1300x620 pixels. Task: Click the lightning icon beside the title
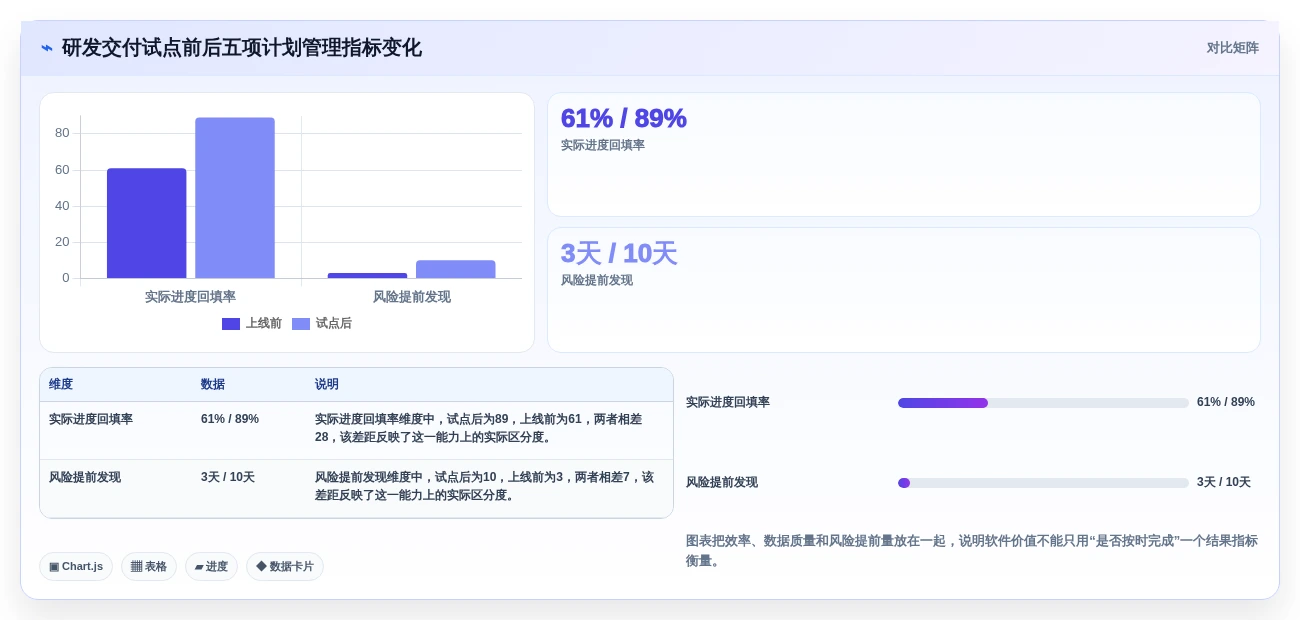[47, 48]
